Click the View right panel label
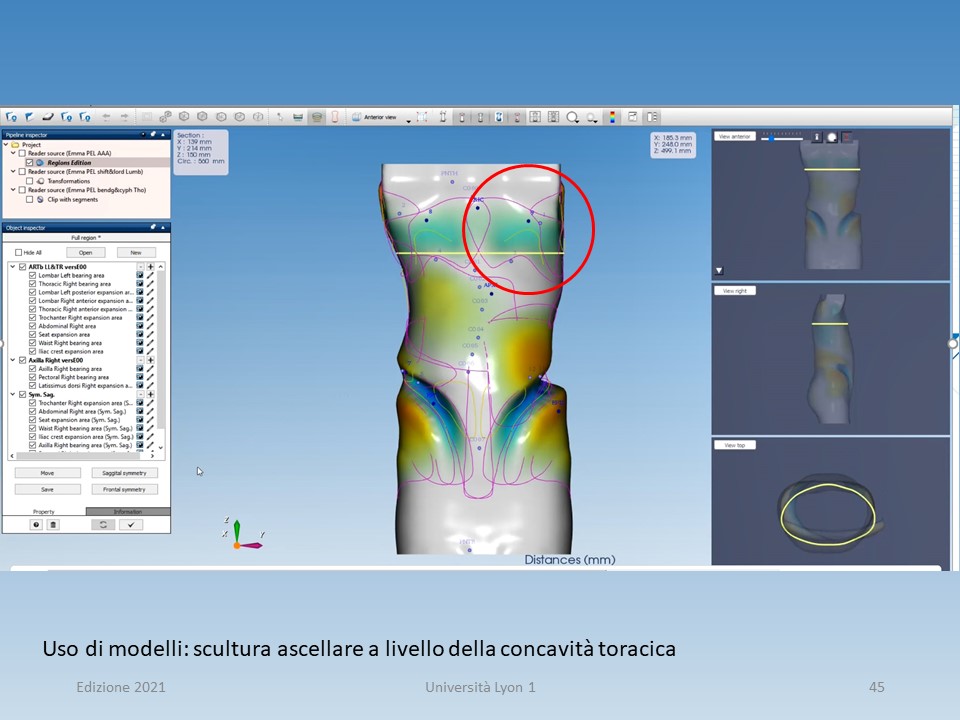Screen dimensions: 960x720 click(735, 291)
